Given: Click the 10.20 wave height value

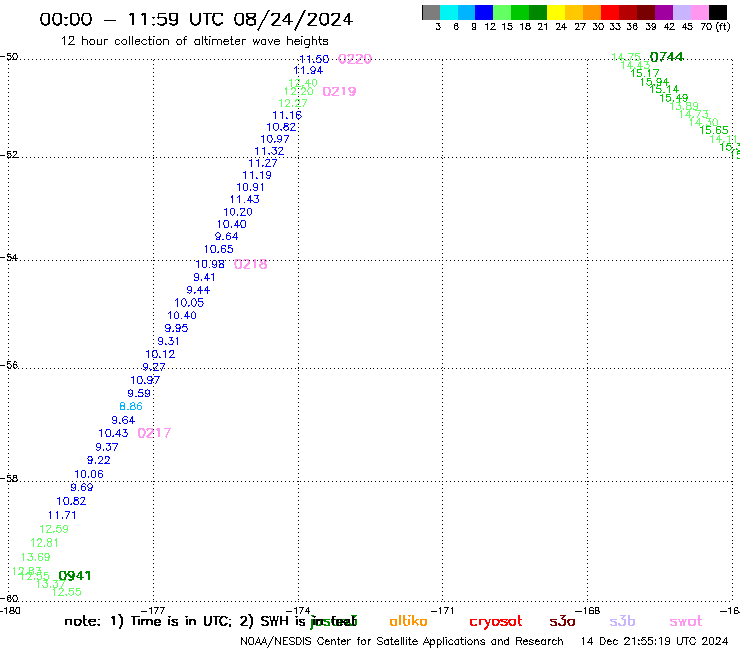Looking at the screenshot, I should point(238,212).
